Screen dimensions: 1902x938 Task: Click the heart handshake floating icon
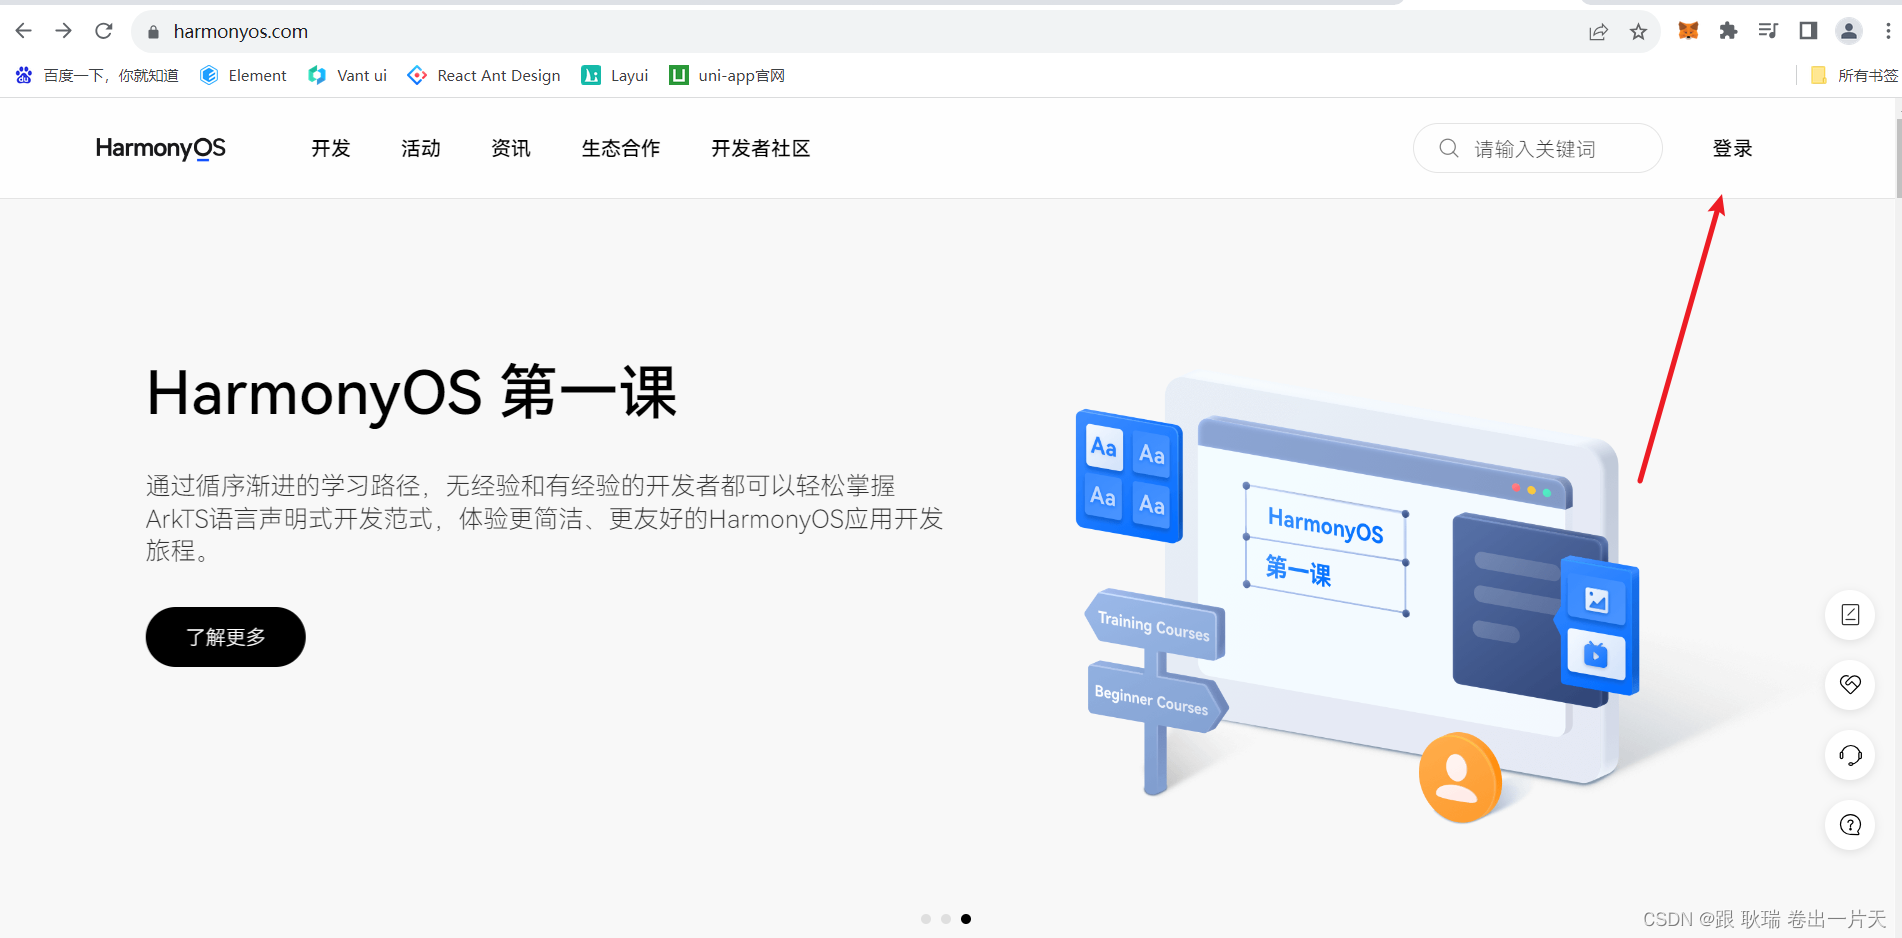[1850, 685]
